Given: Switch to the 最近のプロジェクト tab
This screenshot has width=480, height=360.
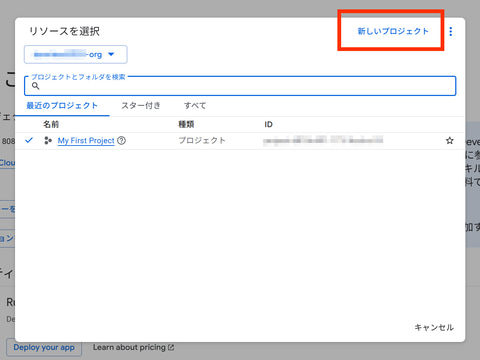Looking at the screenshot, I should pos(62,106).
